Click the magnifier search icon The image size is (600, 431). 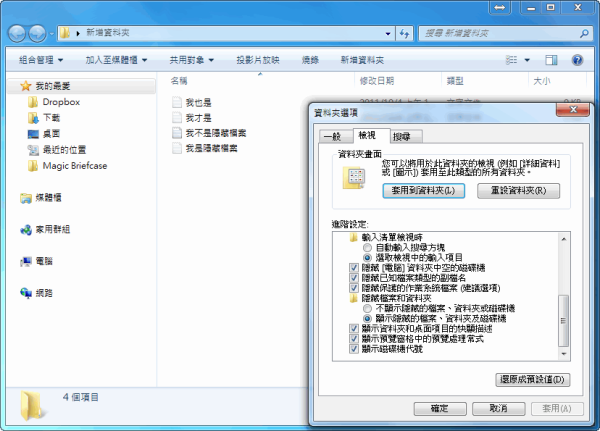coord(584,33)
